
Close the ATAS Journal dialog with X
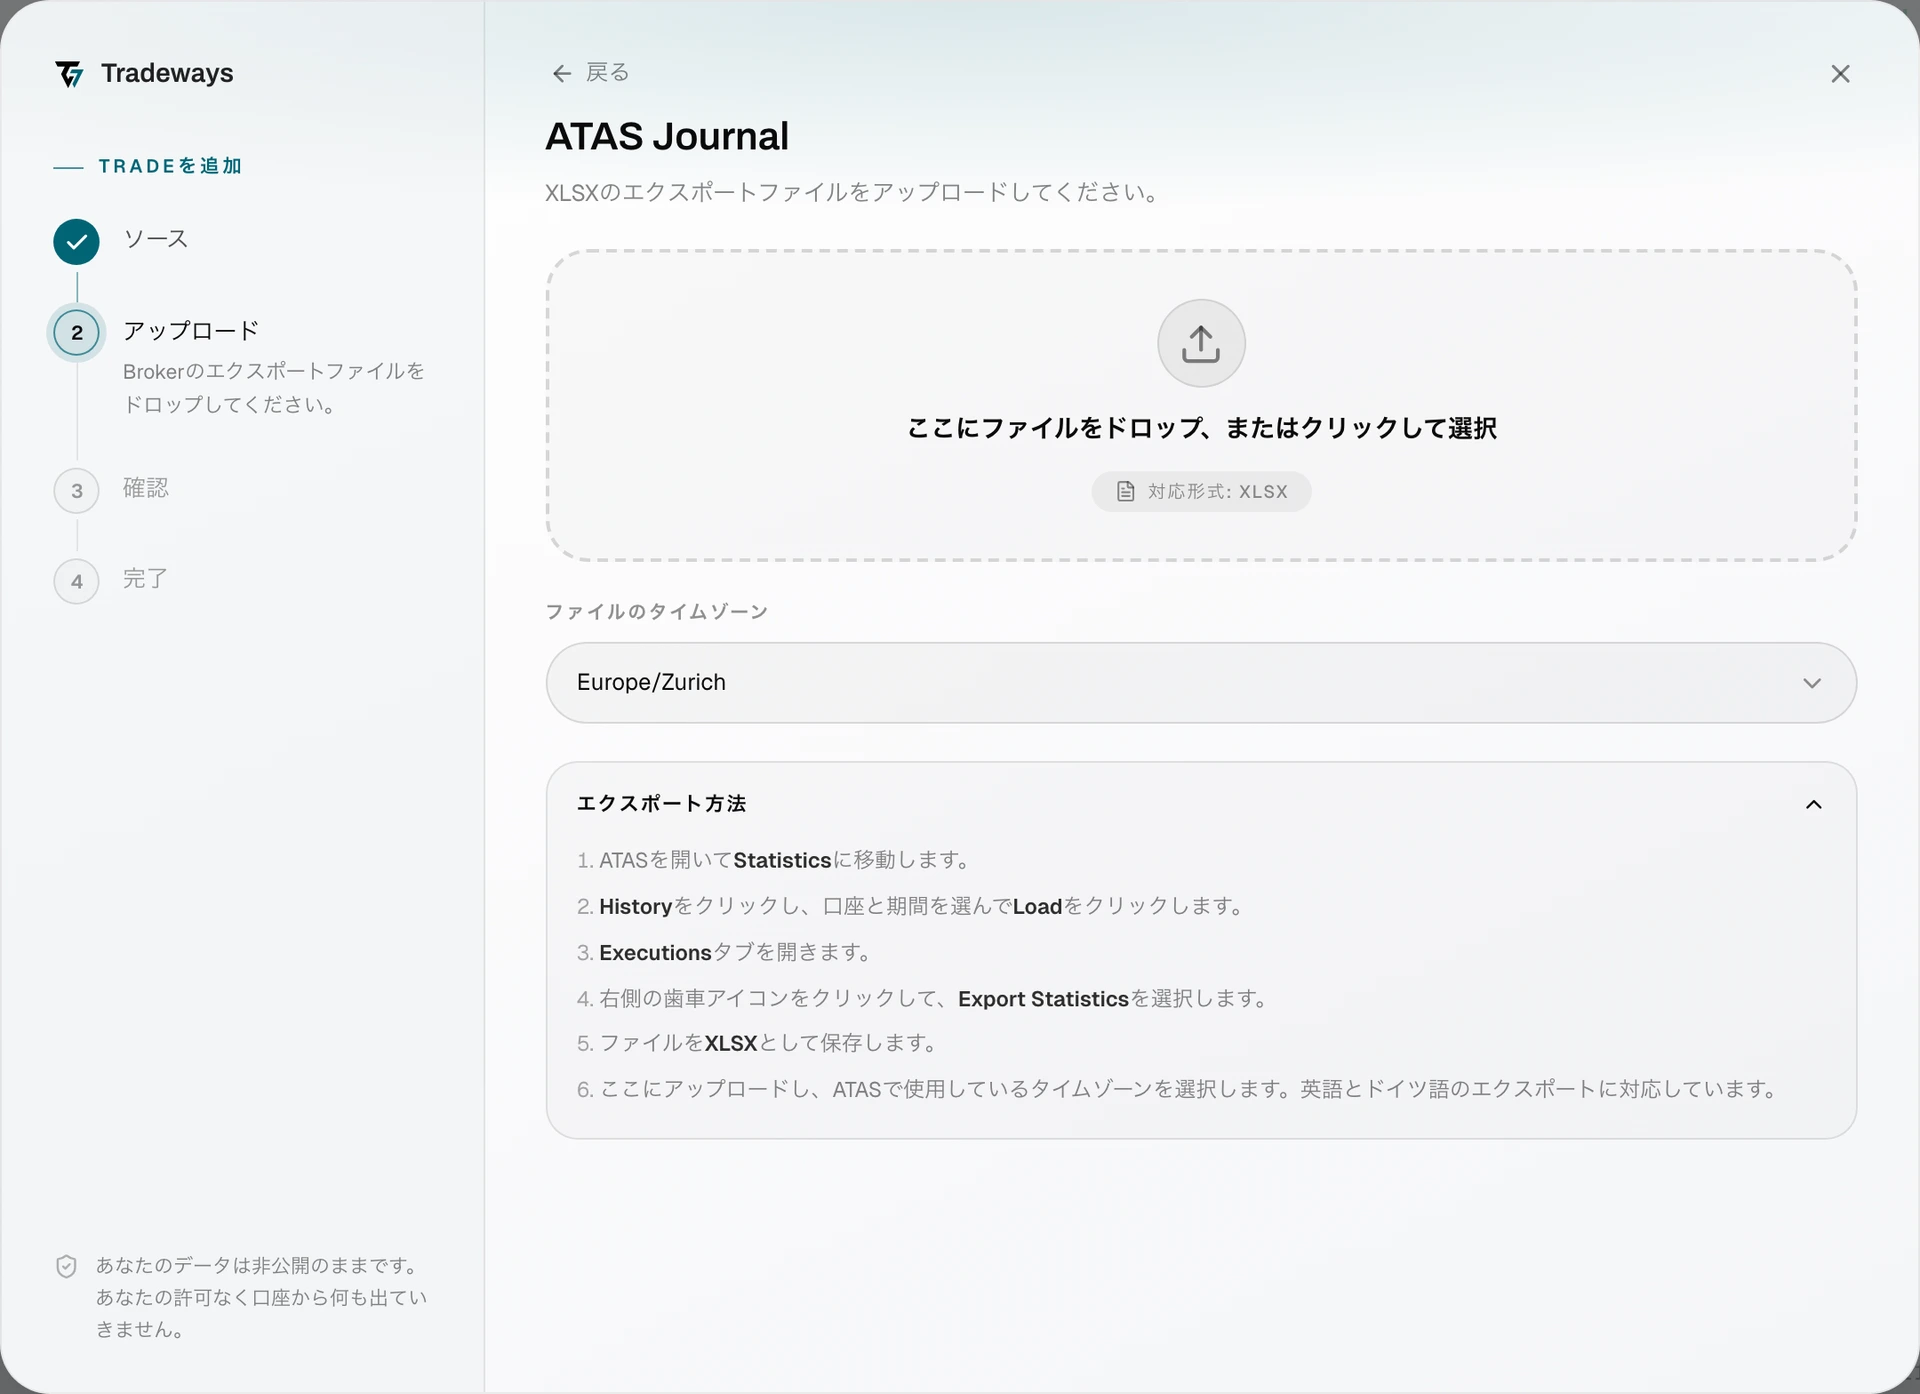tap(1840, 74)
